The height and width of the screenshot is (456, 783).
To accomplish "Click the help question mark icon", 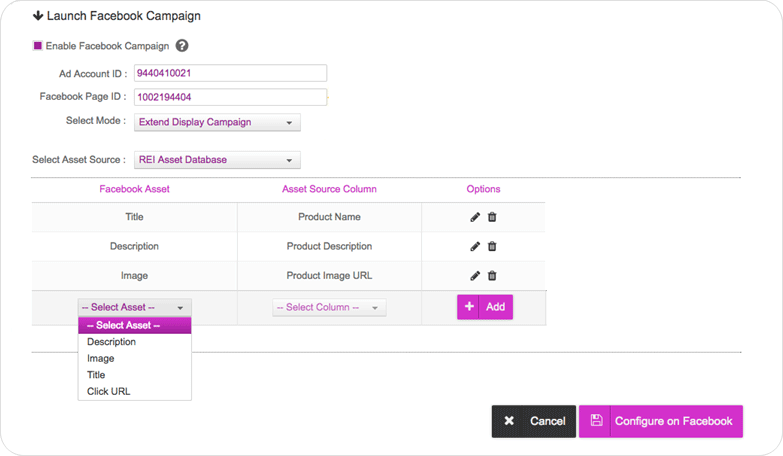I will pos(182,46).
